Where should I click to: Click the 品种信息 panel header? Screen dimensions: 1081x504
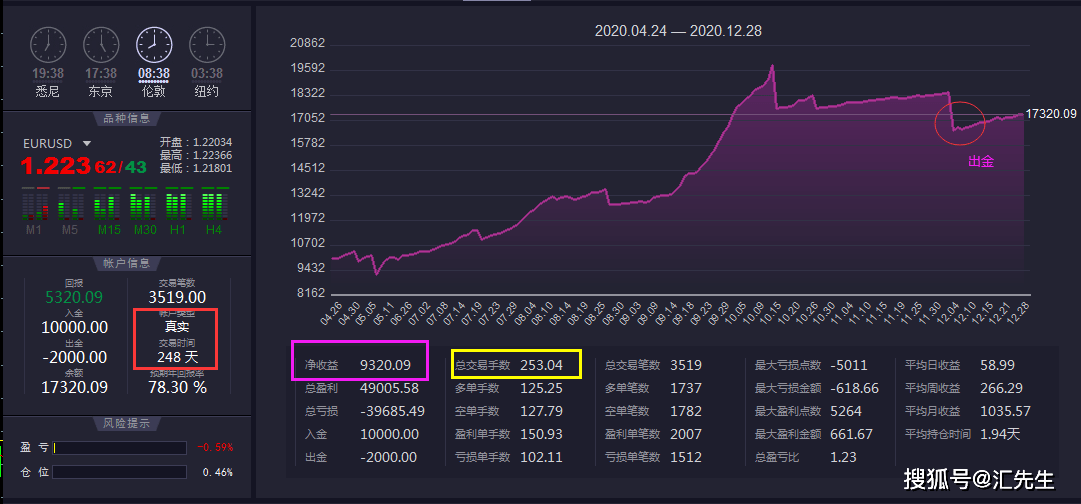pos(127,119)
